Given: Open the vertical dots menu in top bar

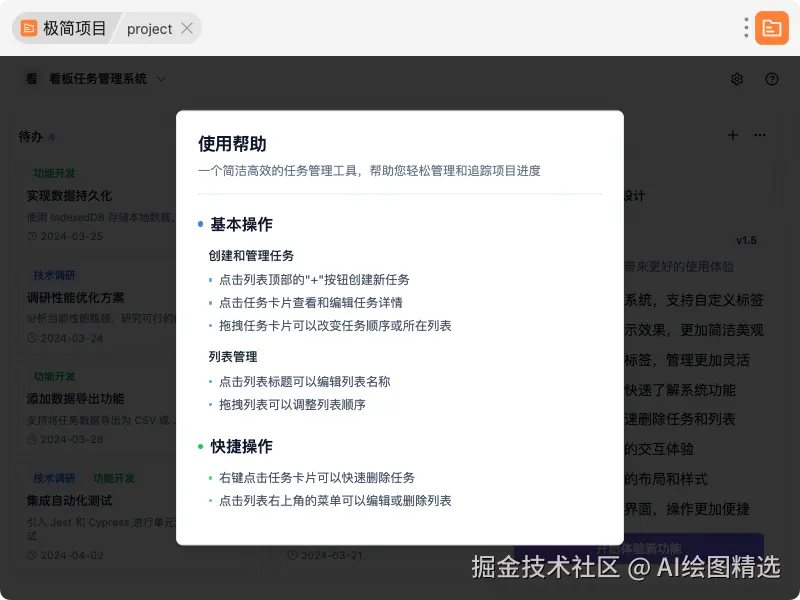Looking at the screenshot, I should coord(745,27).
